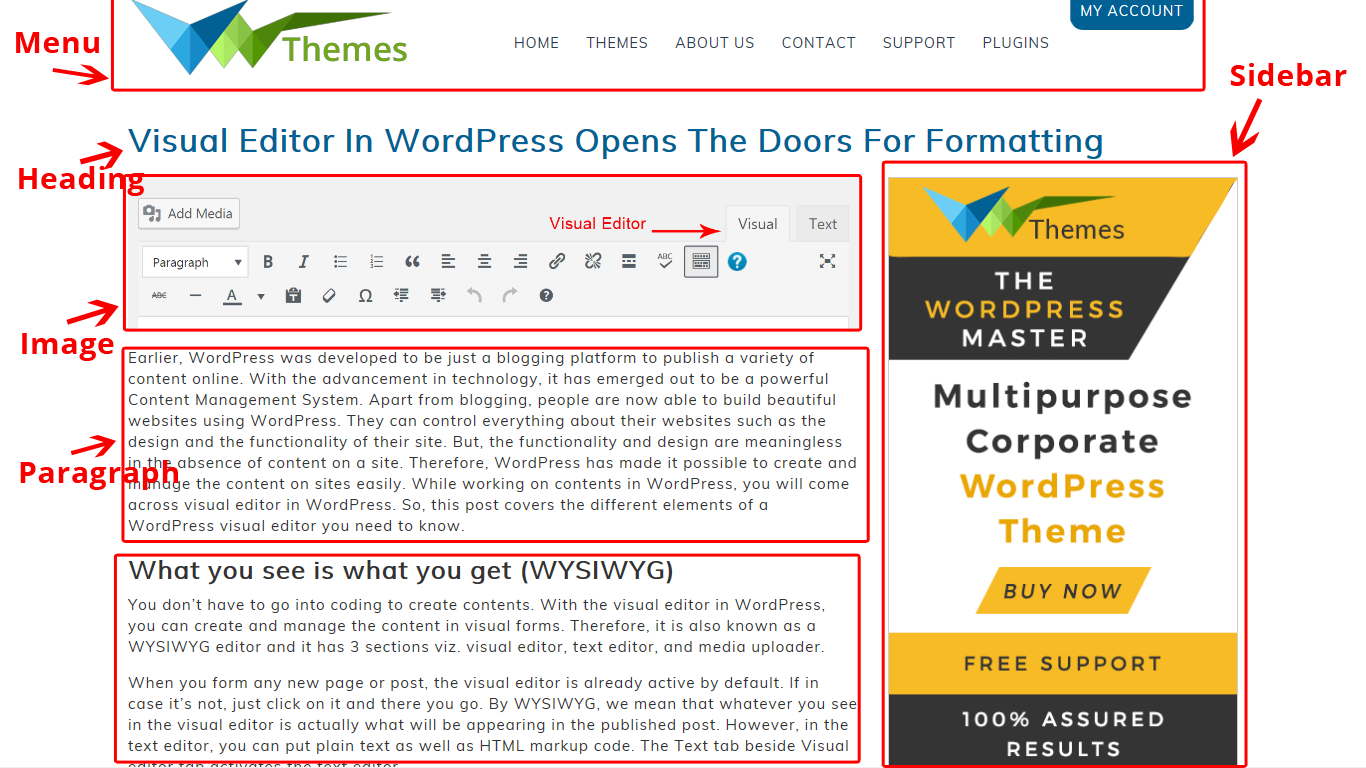The height and width of the screenshot is (768, 1366).
Task: Click the clear formatting eraser icon
Action: tap(329, 295)
